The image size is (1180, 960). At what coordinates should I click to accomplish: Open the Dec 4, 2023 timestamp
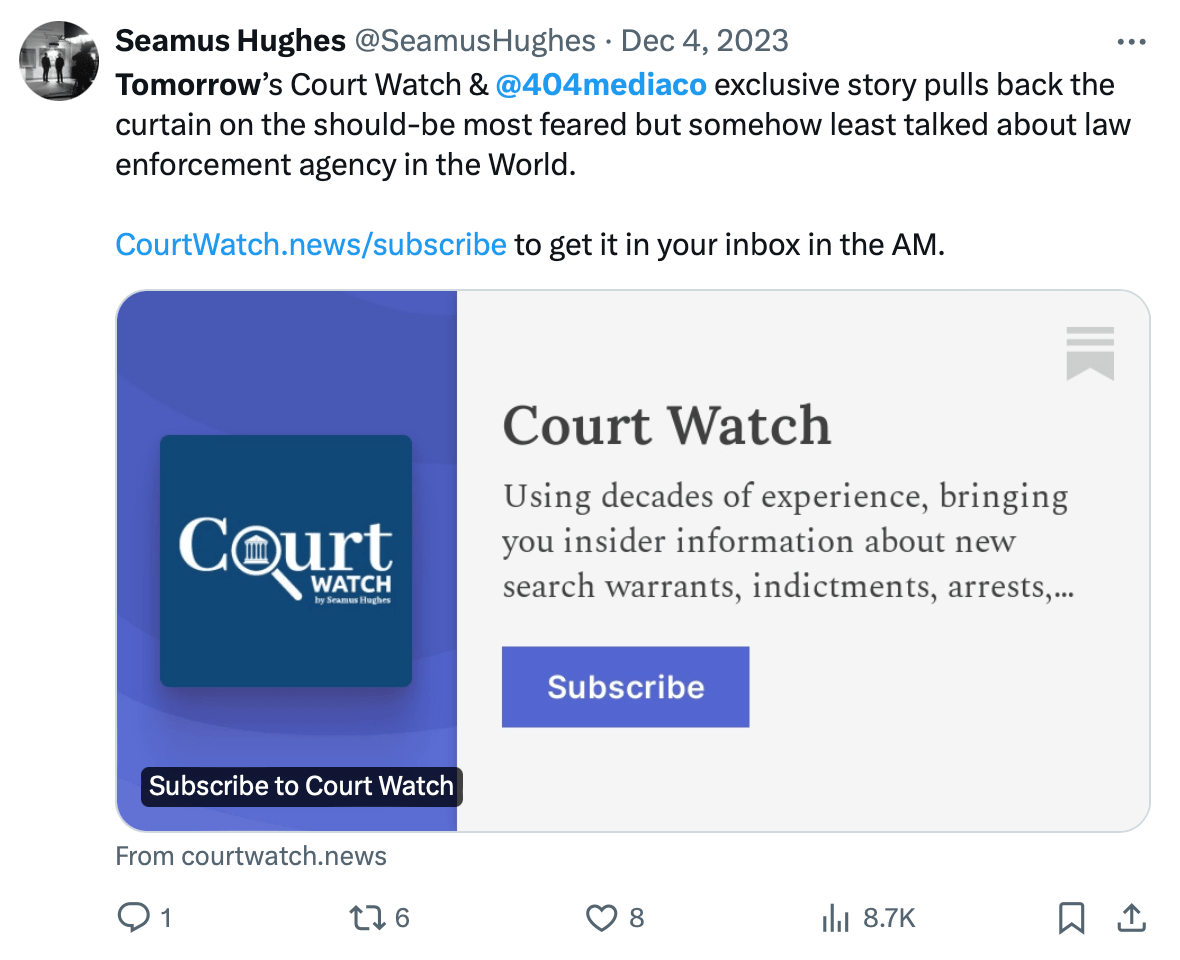pyautogui.click(x=704, y=41)
